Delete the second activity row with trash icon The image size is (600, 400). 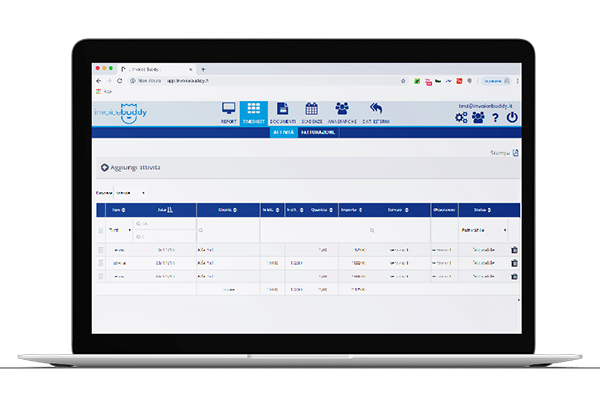click(514, 263)
